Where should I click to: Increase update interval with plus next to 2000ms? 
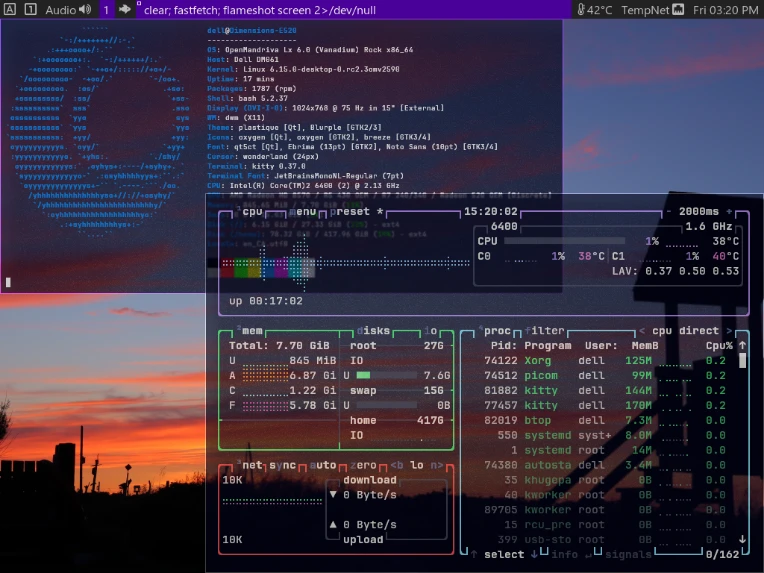729,211
